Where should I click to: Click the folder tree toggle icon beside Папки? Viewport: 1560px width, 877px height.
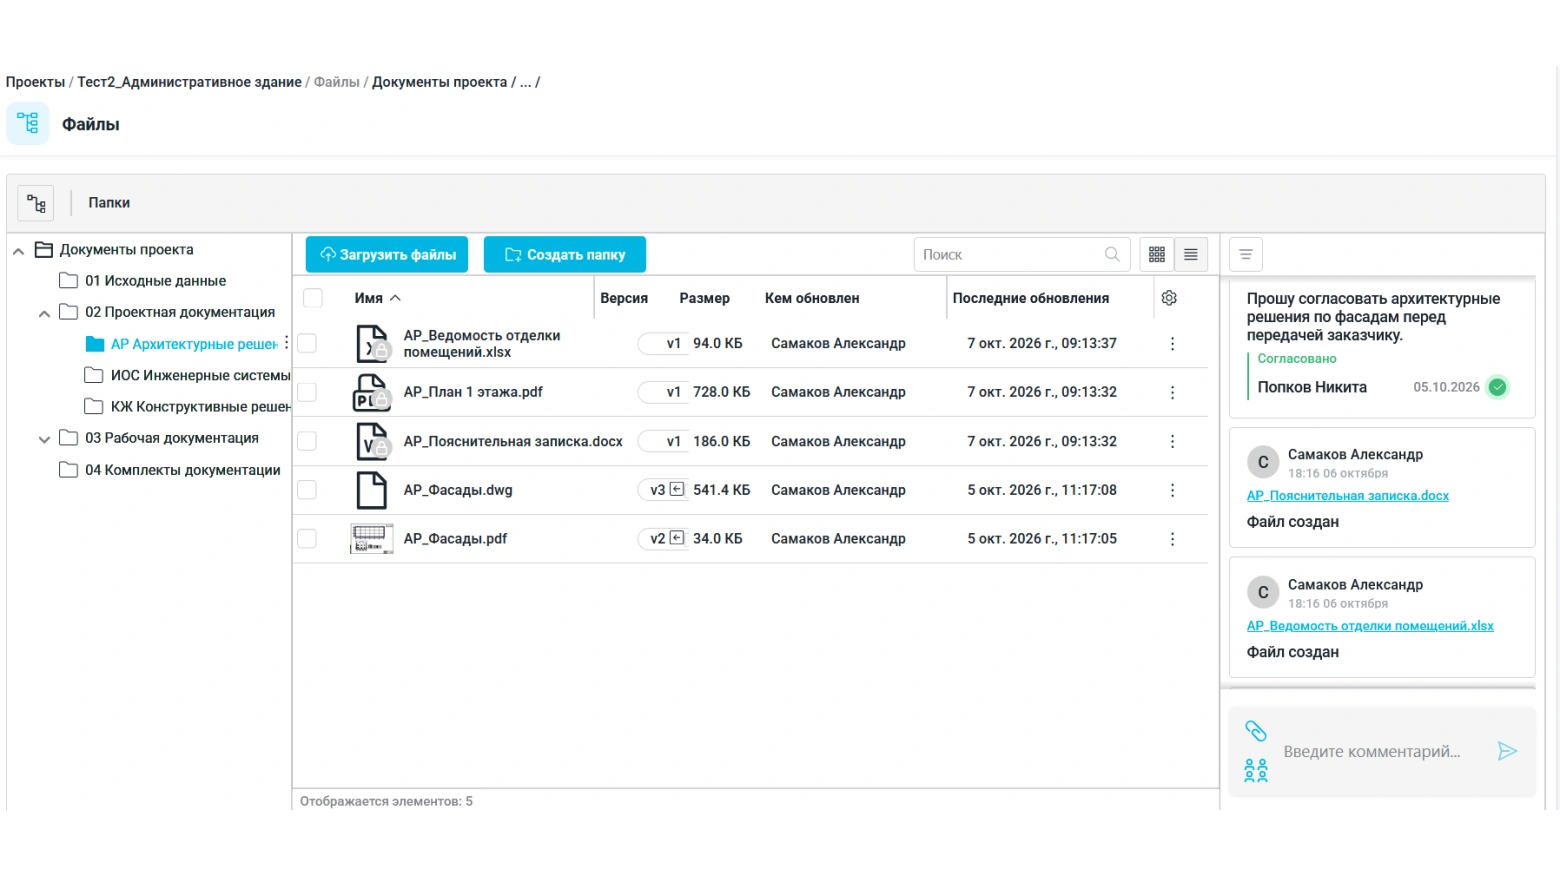pyautogui.click(x=36, y=203)
